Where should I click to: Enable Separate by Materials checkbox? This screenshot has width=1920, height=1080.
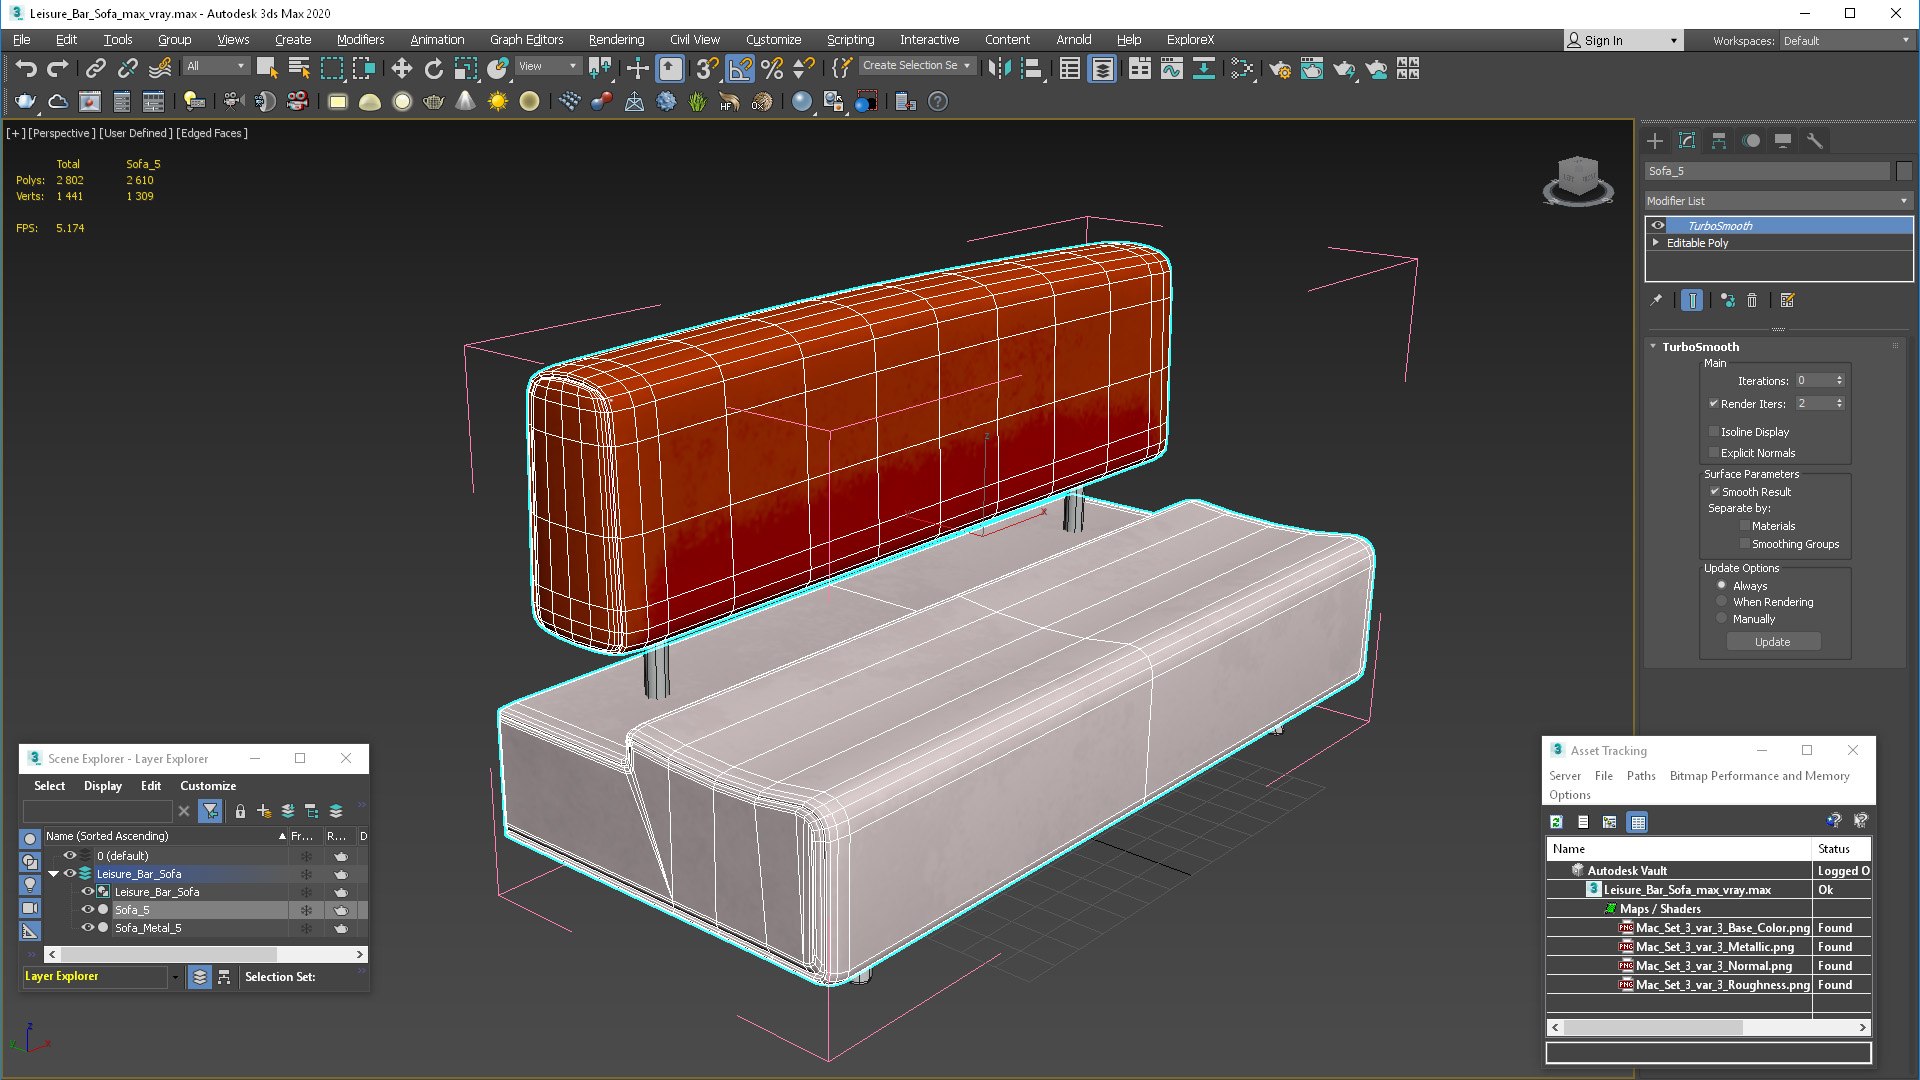point(1745,526)
